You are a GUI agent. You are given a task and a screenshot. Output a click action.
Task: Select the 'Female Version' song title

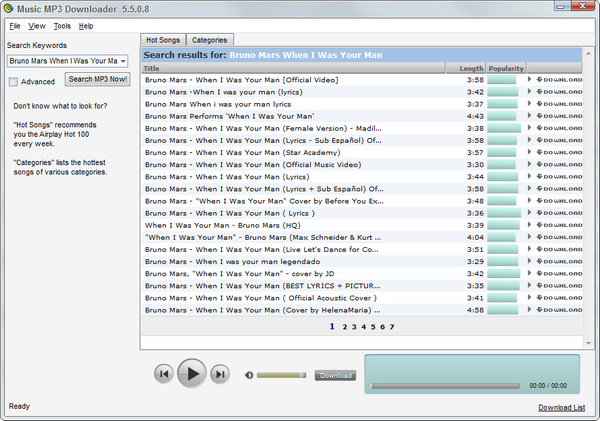click(x=263, y=128)
